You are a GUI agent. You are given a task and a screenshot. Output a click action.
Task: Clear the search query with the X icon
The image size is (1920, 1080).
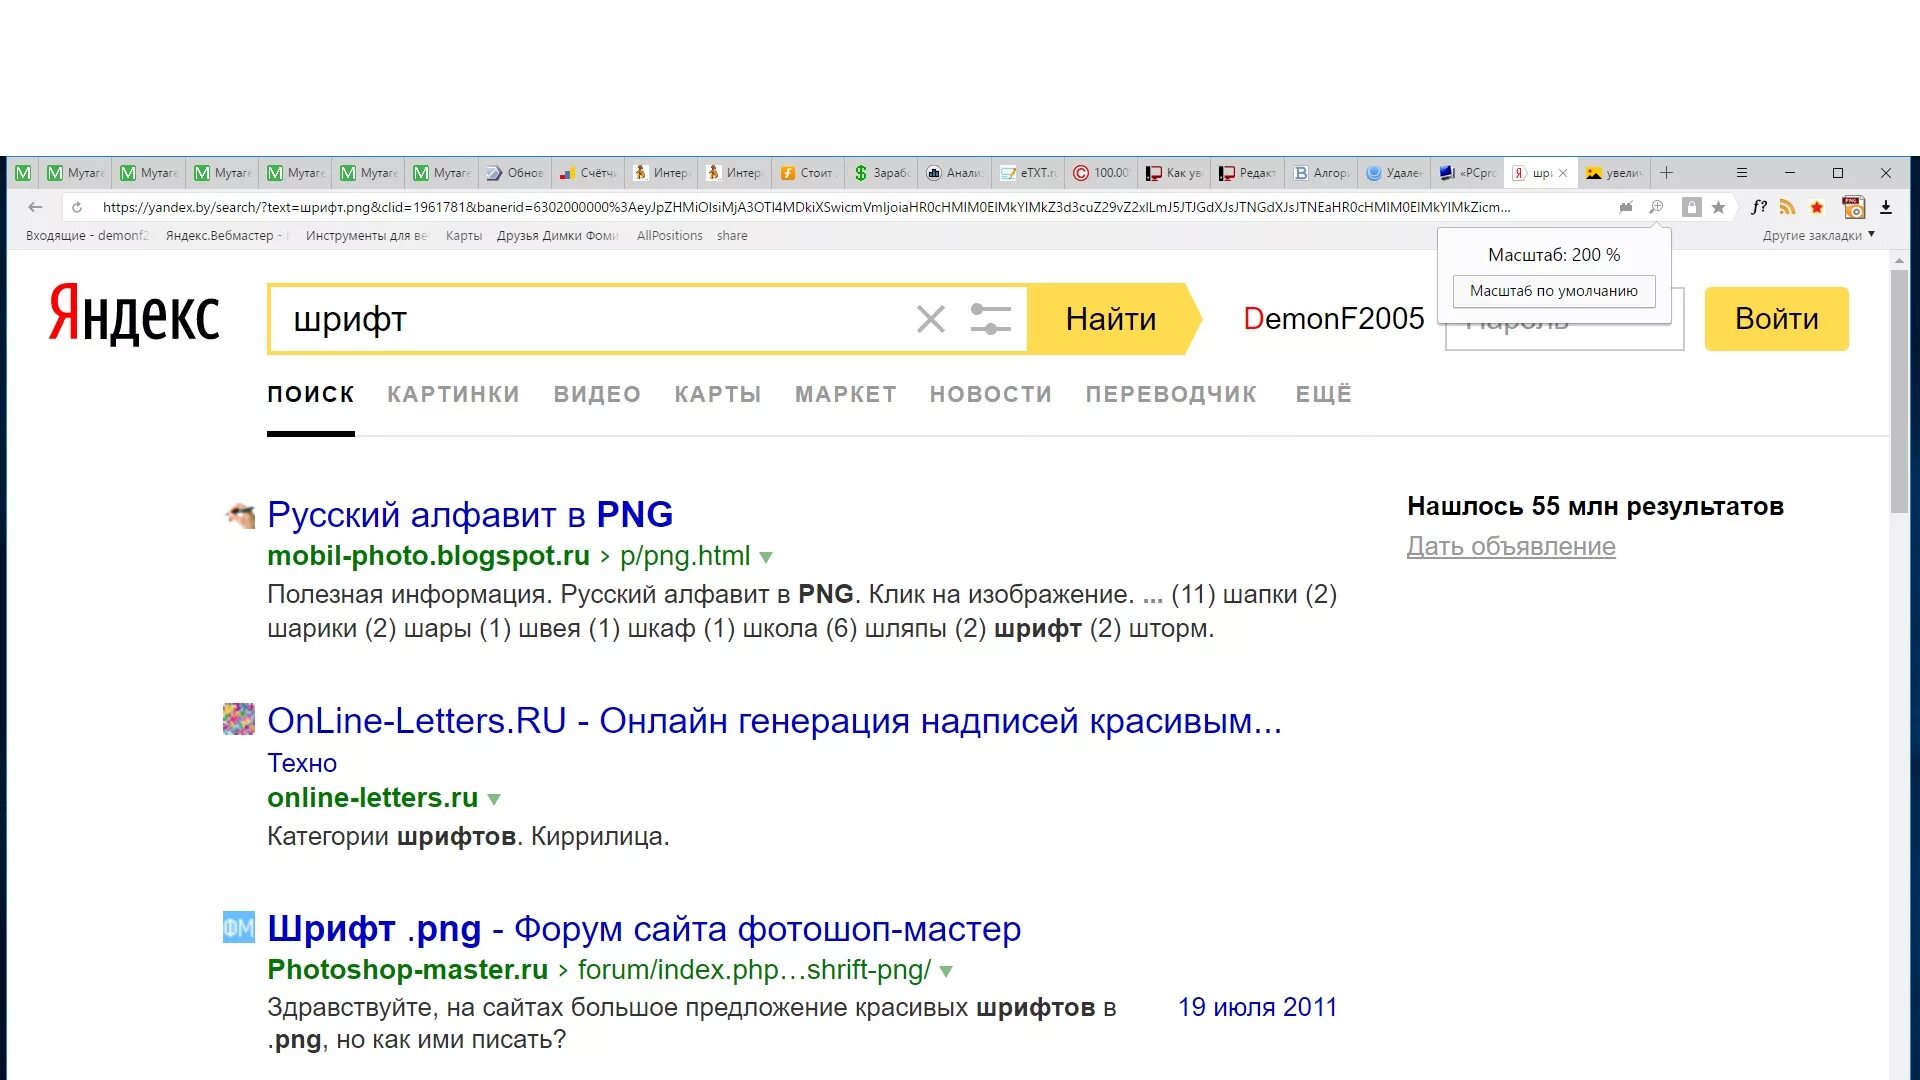[x=931, y=319]
